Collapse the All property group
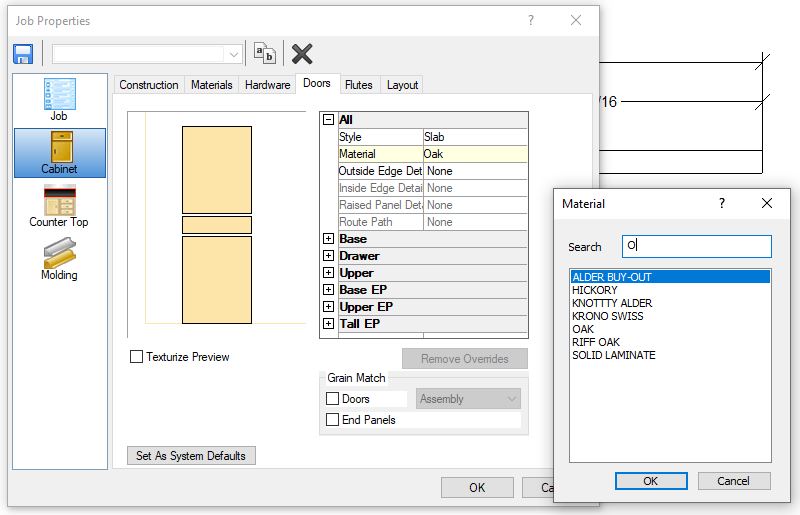 (x=328, y=120)
